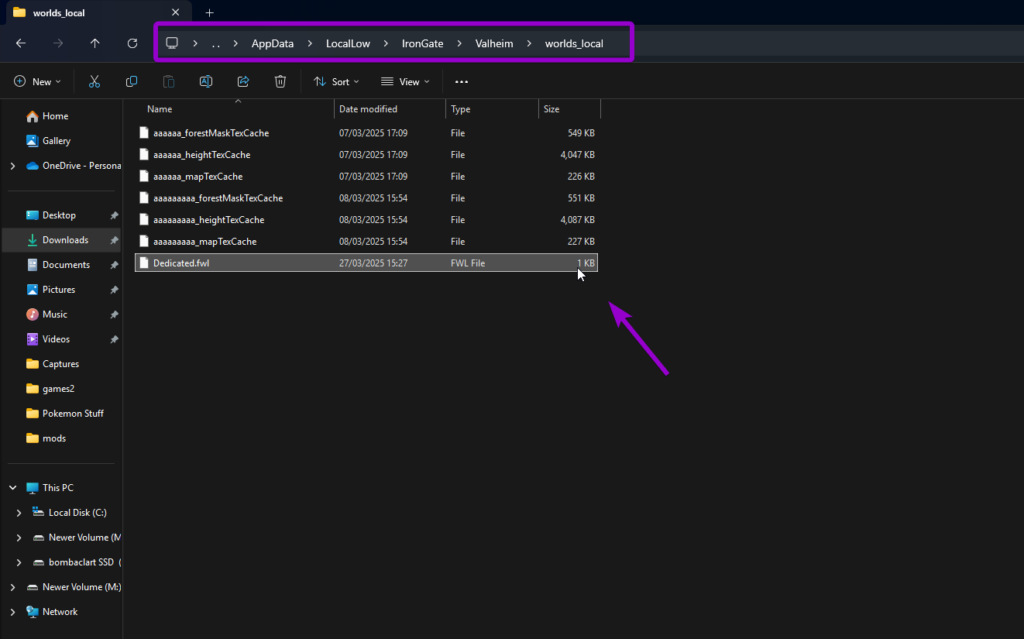The image size is (1024, 639).
Task: Click the Share icon in toolbar
Action: (243, 82)
